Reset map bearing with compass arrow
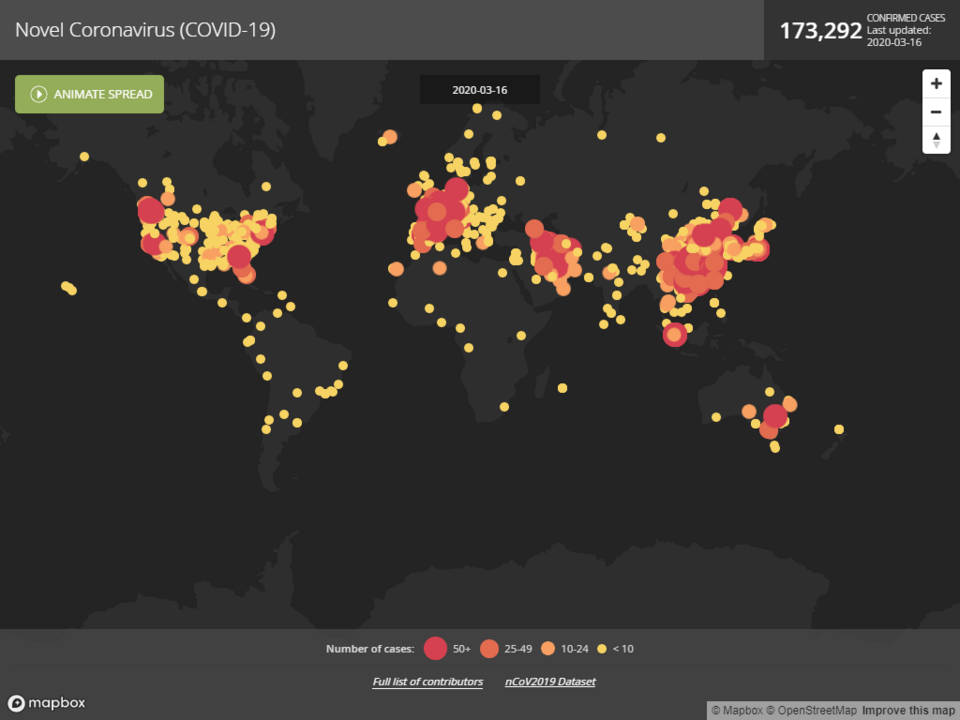This screenshot has width=960, height=720. click(936, 140)
